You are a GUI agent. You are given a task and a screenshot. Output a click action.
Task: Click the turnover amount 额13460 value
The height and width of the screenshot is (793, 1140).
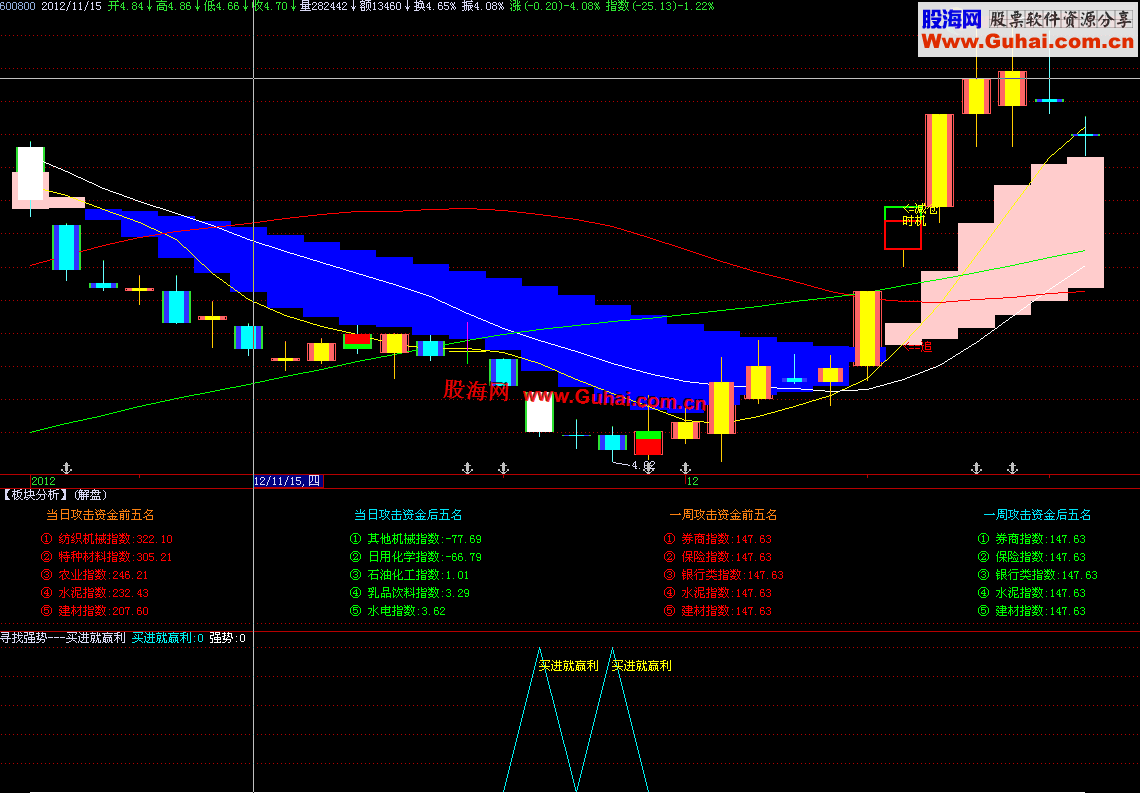click(x=380, y=6)
